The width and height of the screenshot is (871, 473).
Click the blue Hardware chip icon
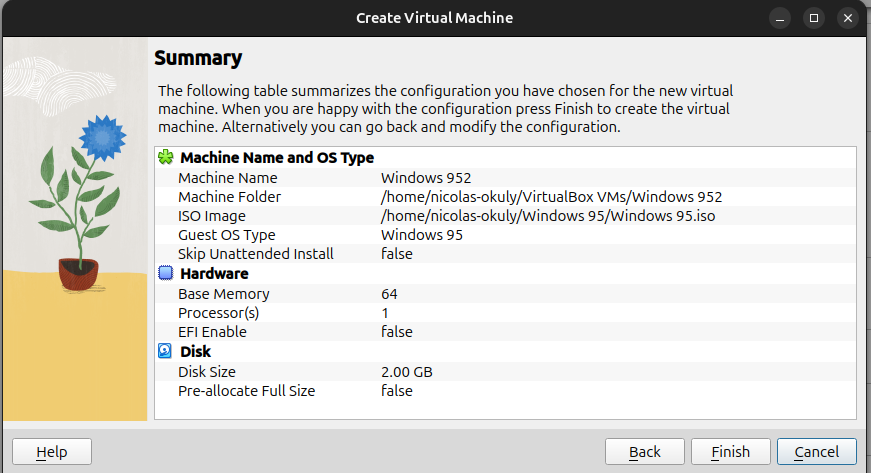tap(166, 273)
